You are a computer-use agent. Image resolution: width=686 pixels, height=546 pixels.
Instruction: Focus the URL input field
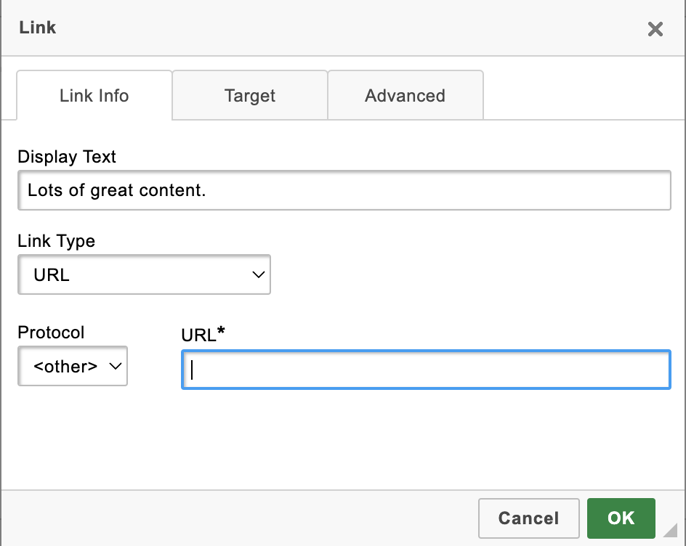coord(426,370)
